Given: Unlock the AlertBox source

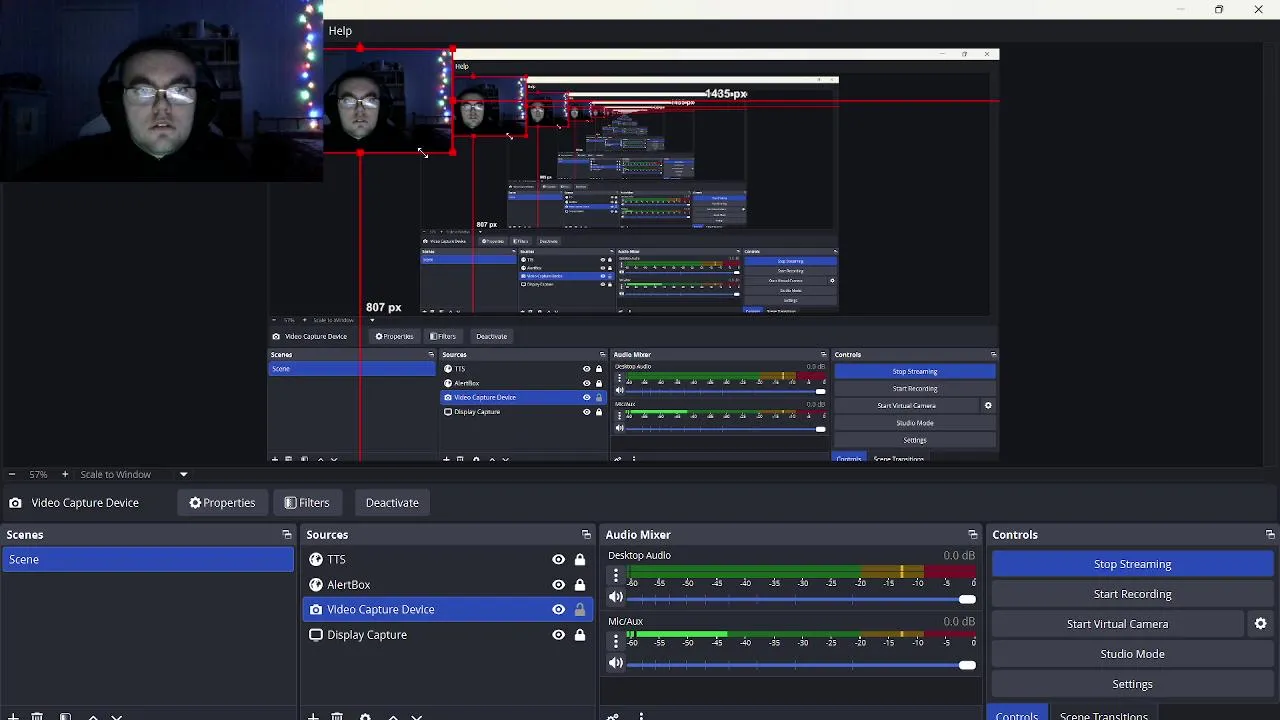Looking at the screenshot, I should 579,584.
